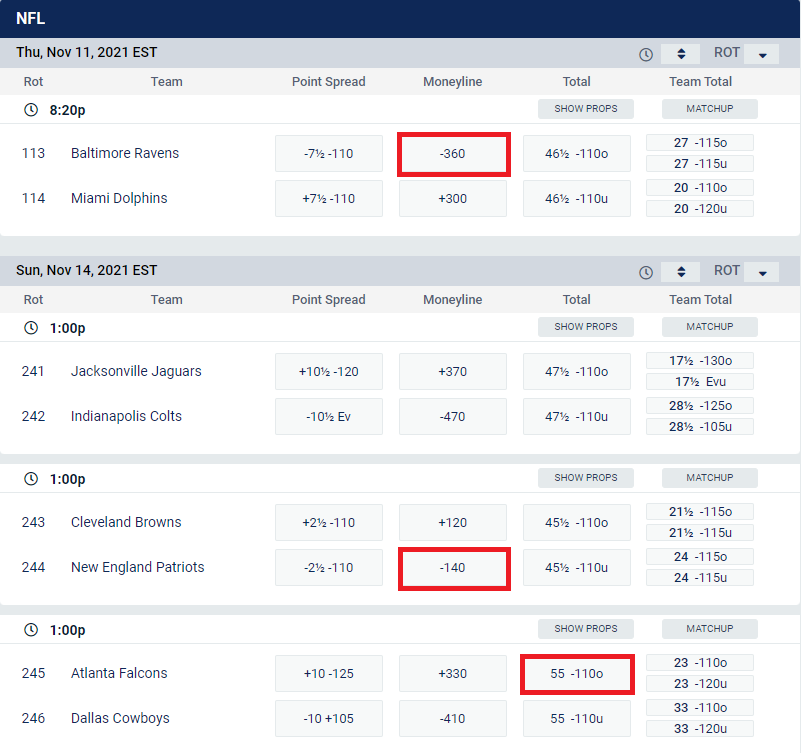Show props for Jaguars vs Colts game
Screen dimensions: 801x753
pos(585,327)
